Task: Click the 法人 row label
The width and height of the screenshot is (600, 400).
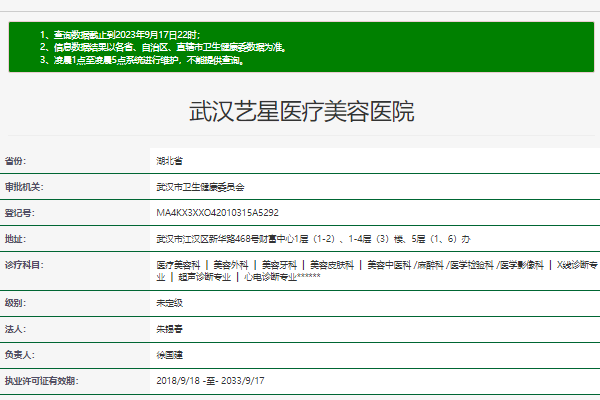Action: (16, 328)
